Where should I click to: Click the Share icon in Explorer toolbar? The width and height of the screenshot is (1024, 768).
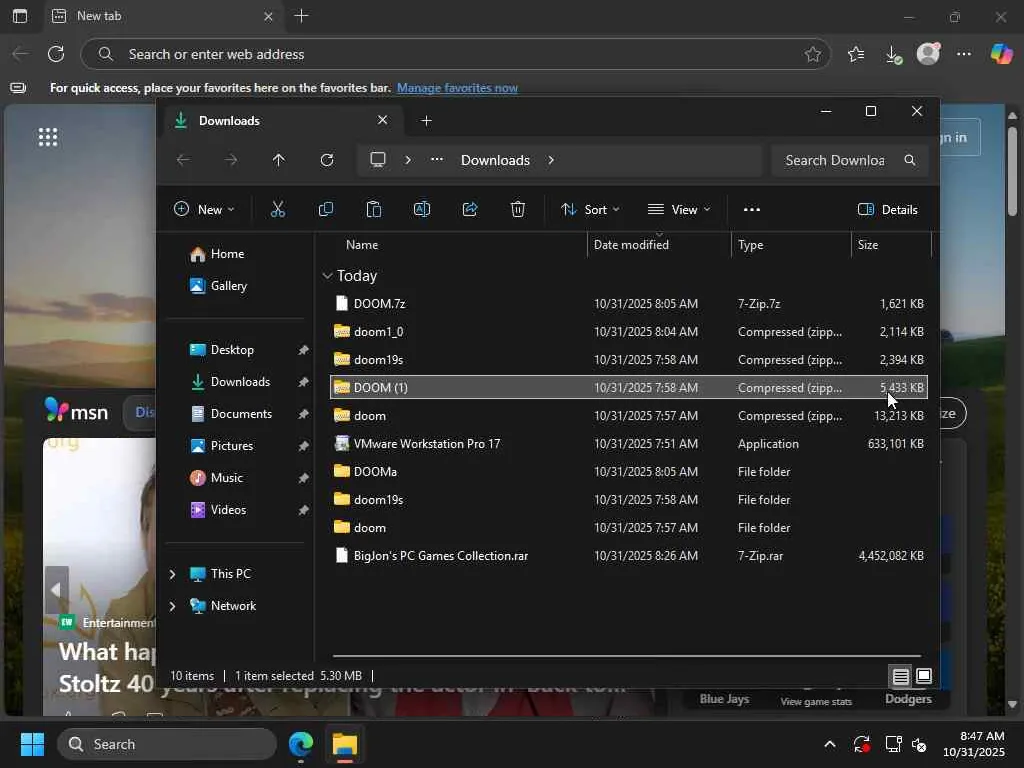tap(470, 209)
